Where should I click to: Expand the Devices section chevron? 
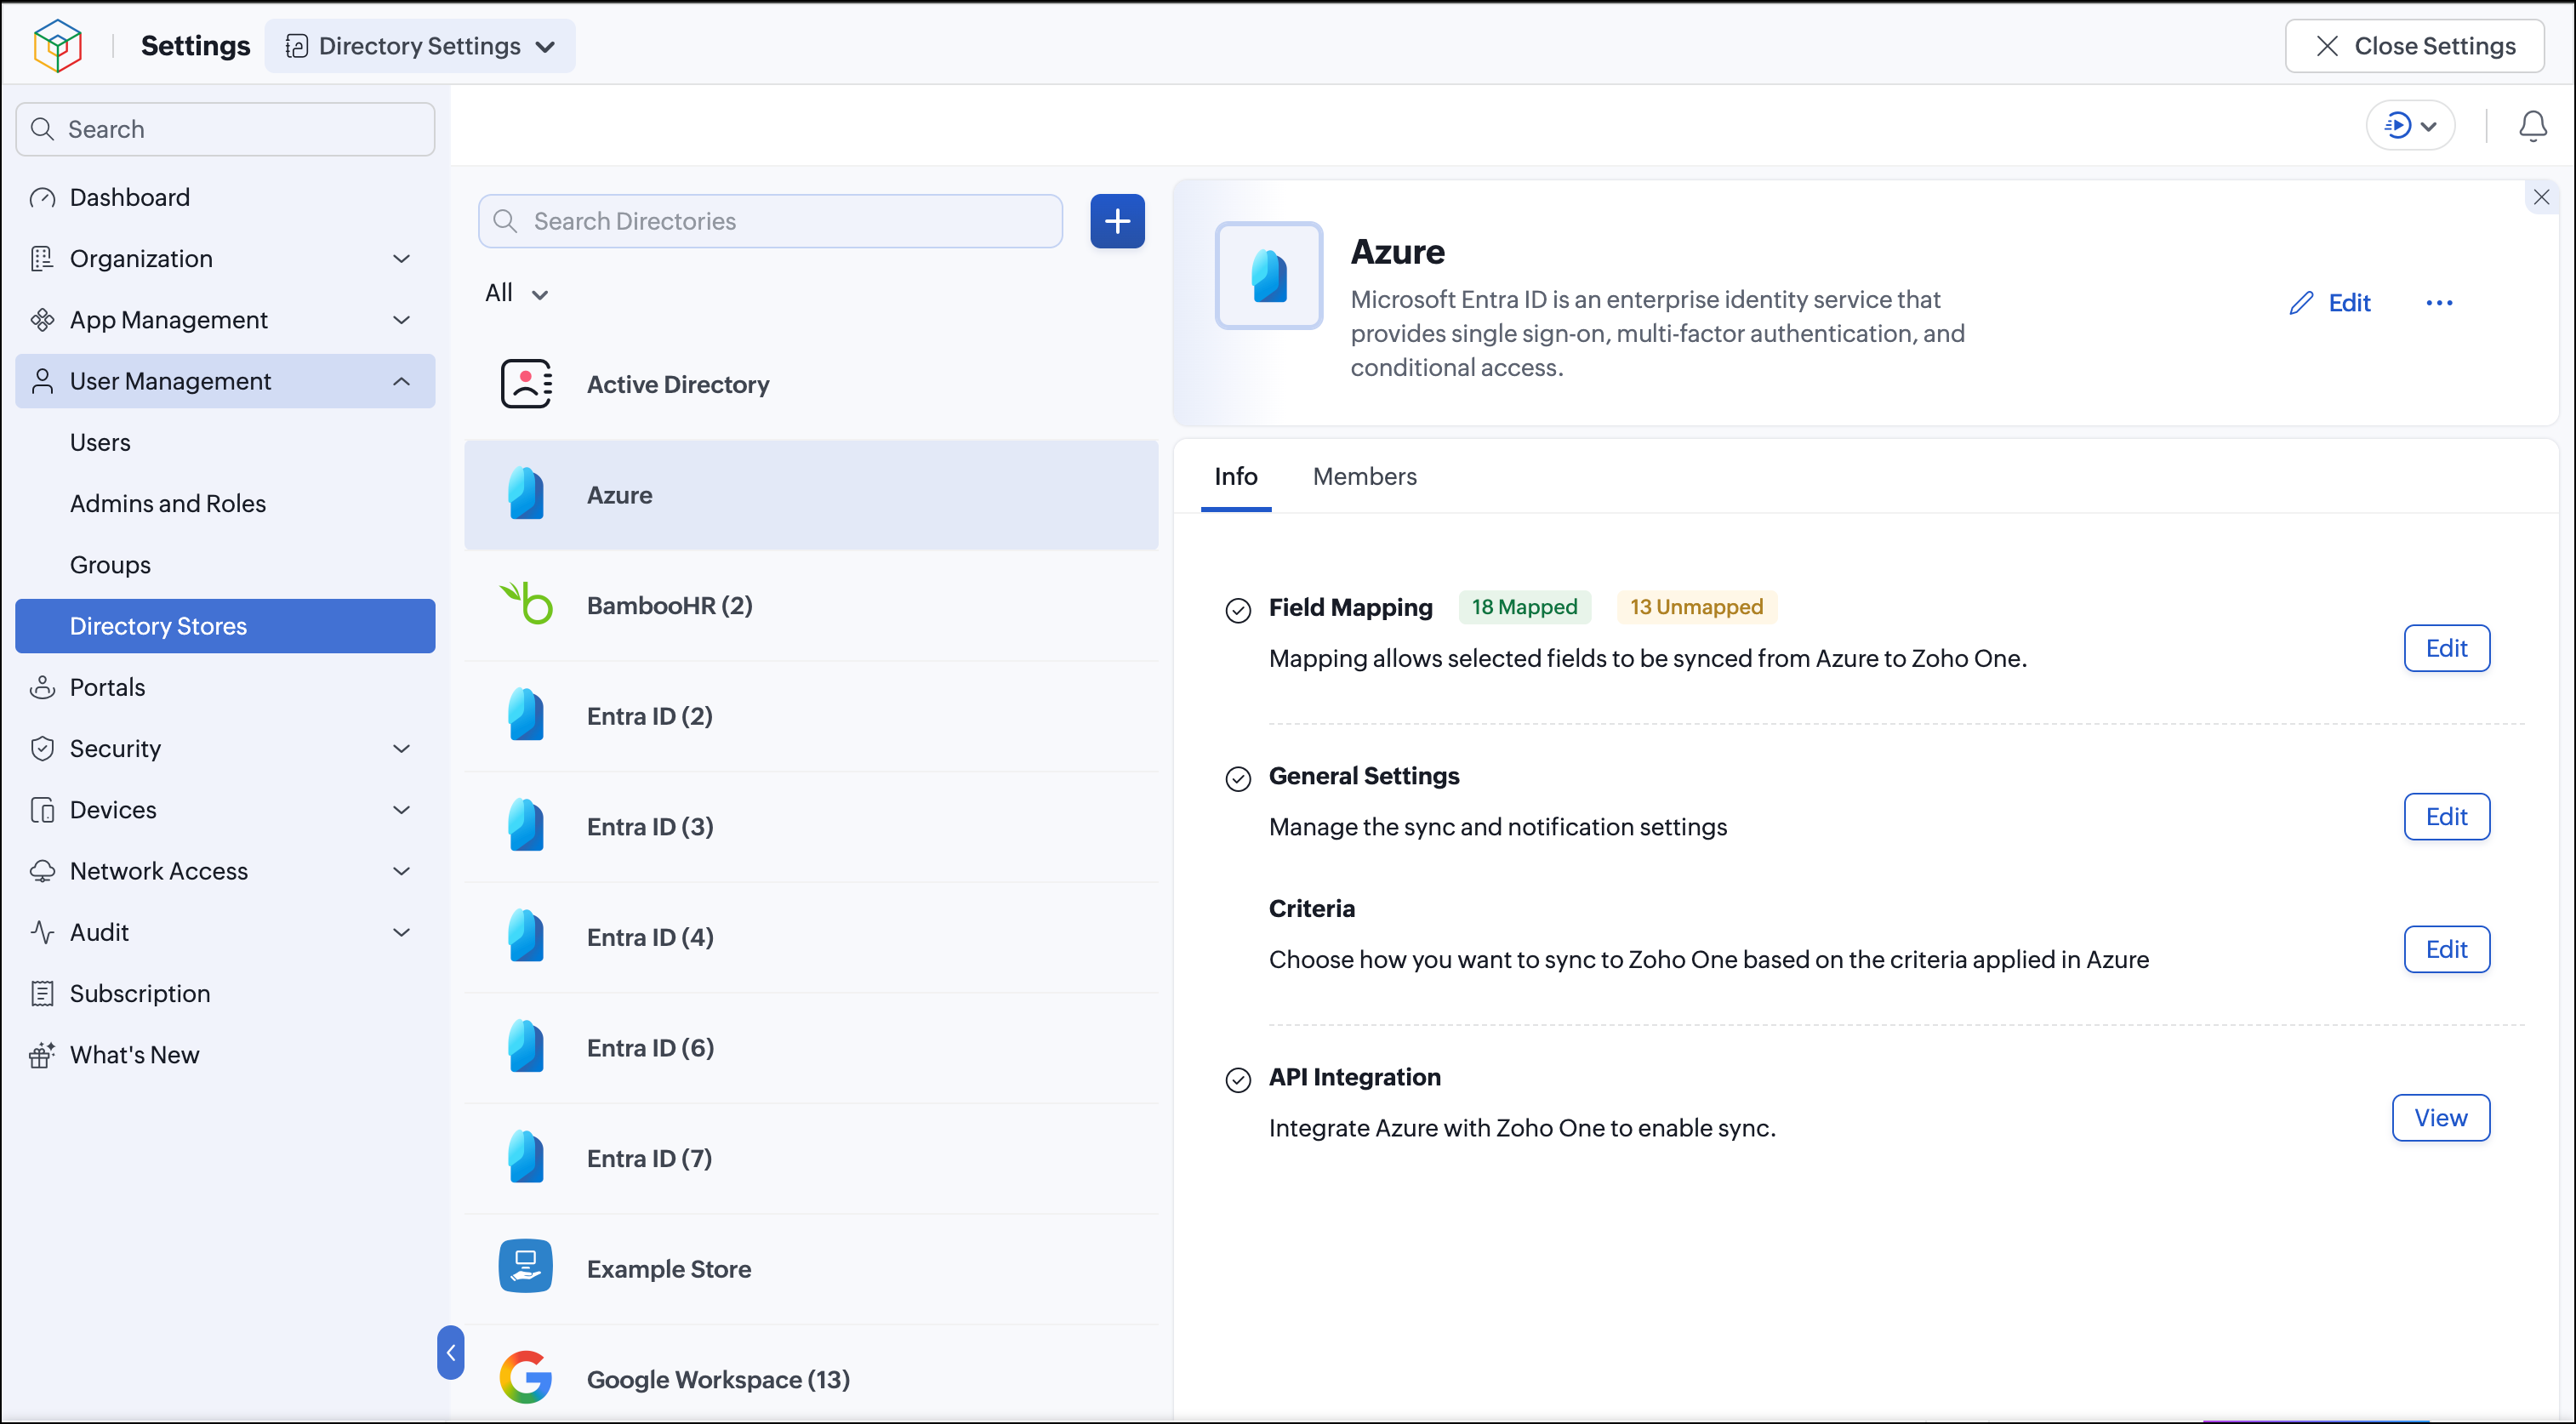[x=402, y=810]
